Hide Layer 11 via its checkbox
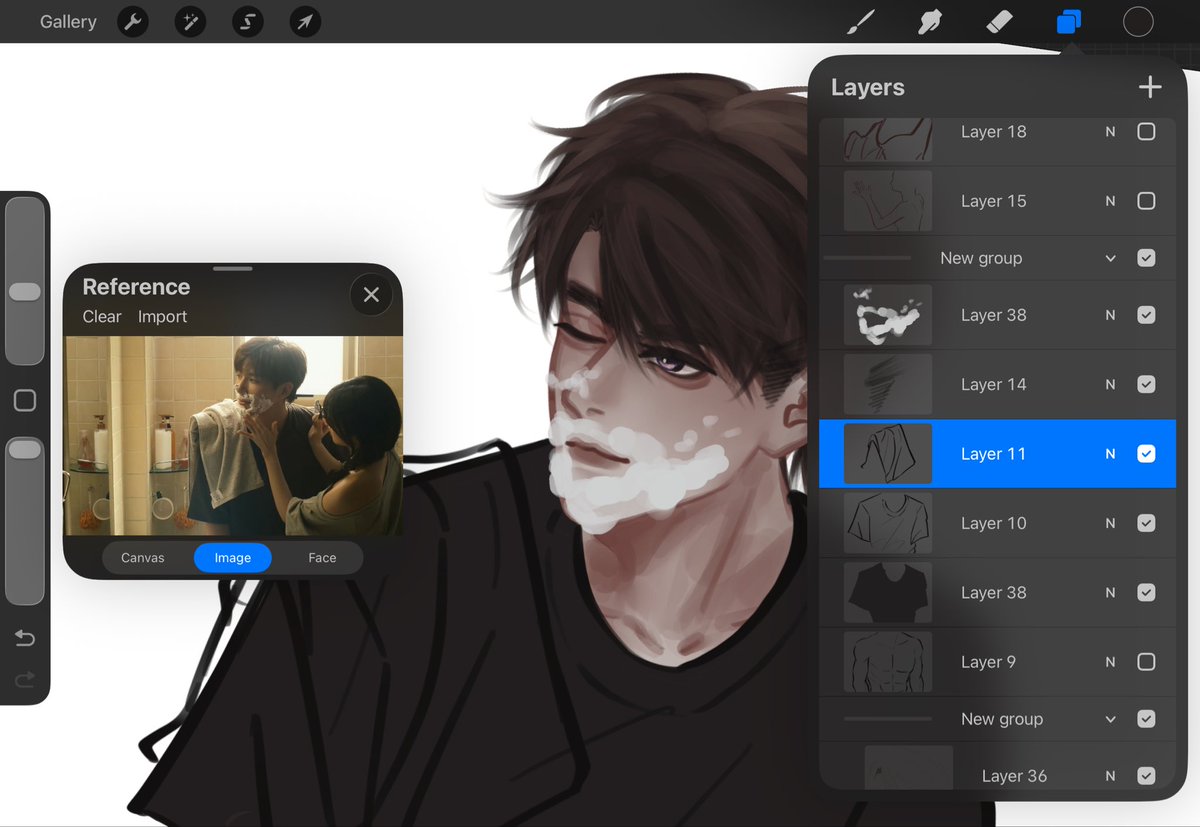This screenshot has height=827, width=1200. (1147, 454)
